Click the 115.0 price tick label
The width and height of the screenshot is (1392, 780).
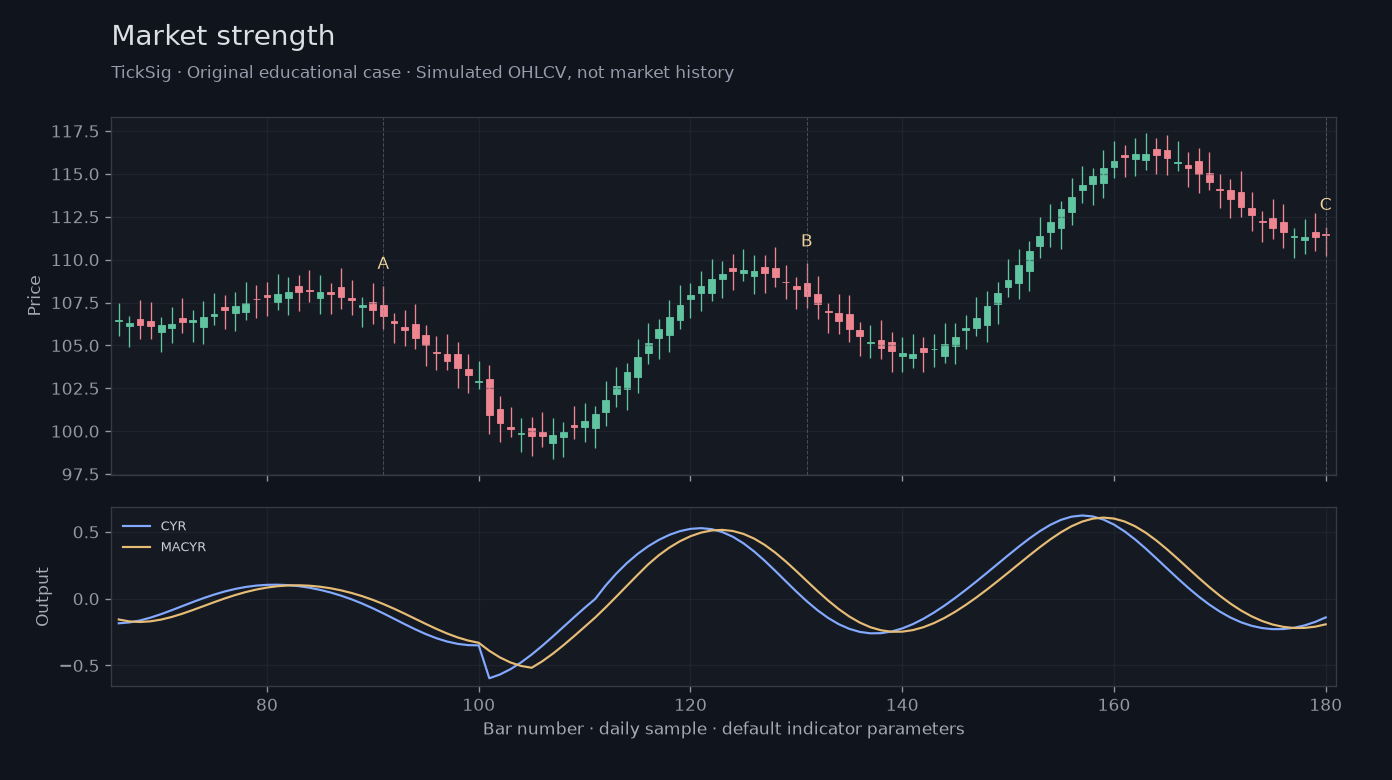click(x=76, y=175)
